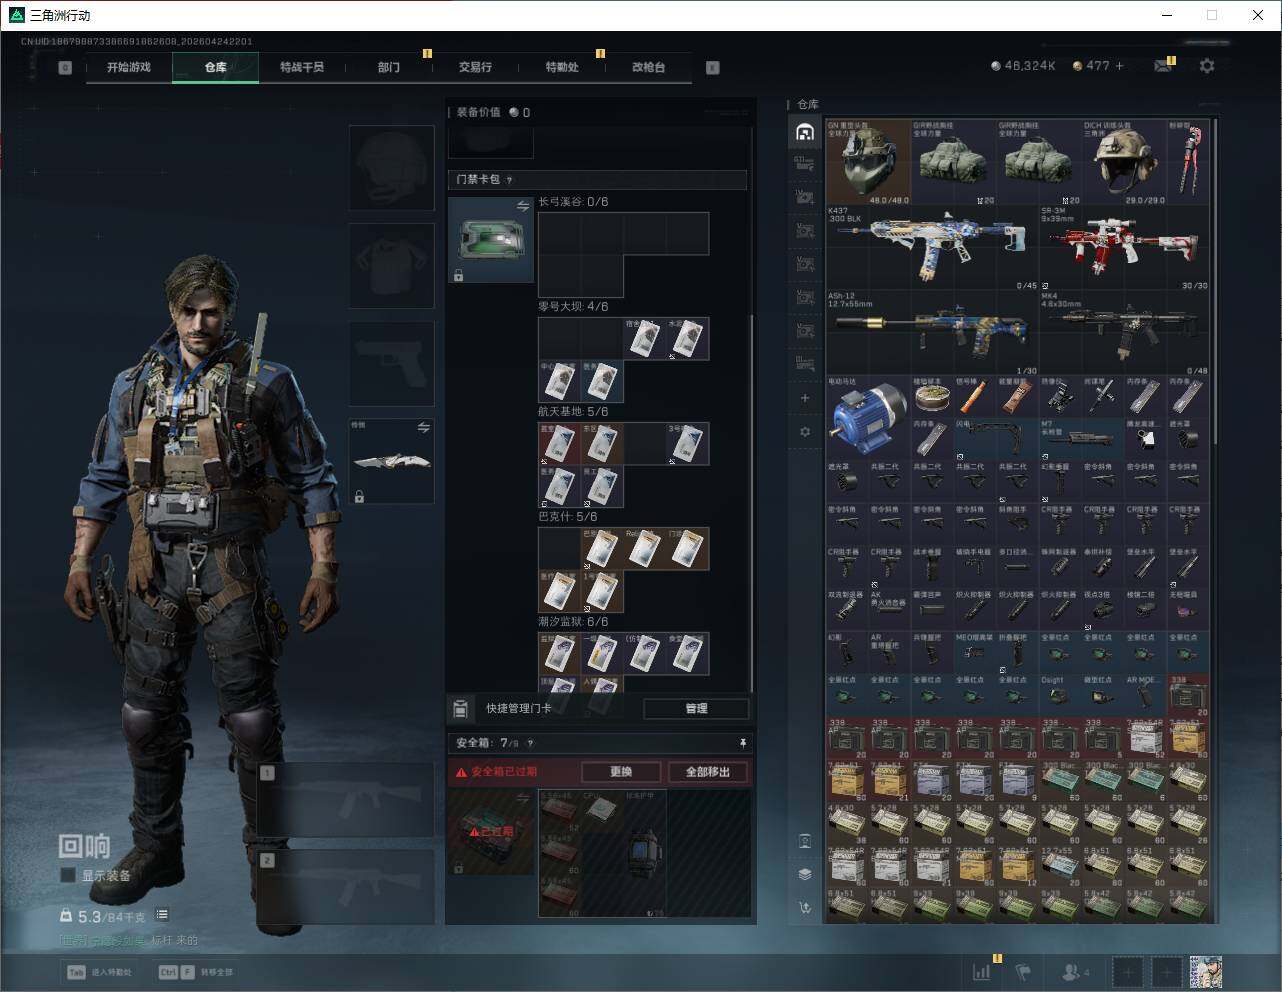Click the wearable device in the safe box
This screenshot has width=1282, height=992.
coord(645,853)
